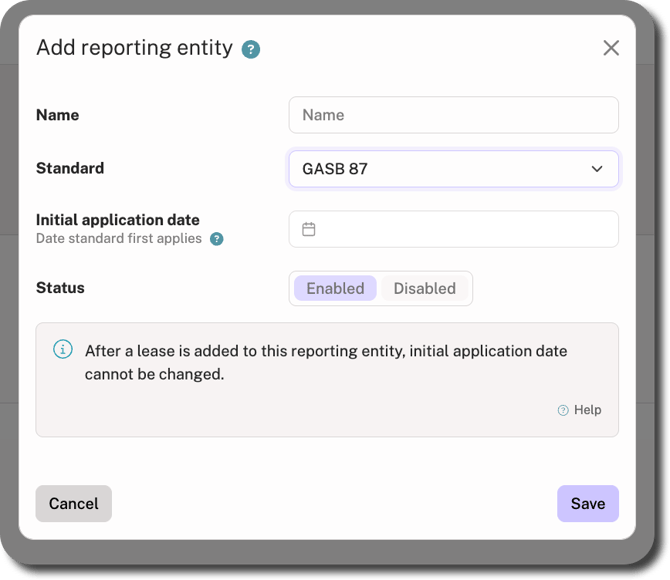Click the calendar icon in date field
The image size is (670, 580).
[309, 229]
